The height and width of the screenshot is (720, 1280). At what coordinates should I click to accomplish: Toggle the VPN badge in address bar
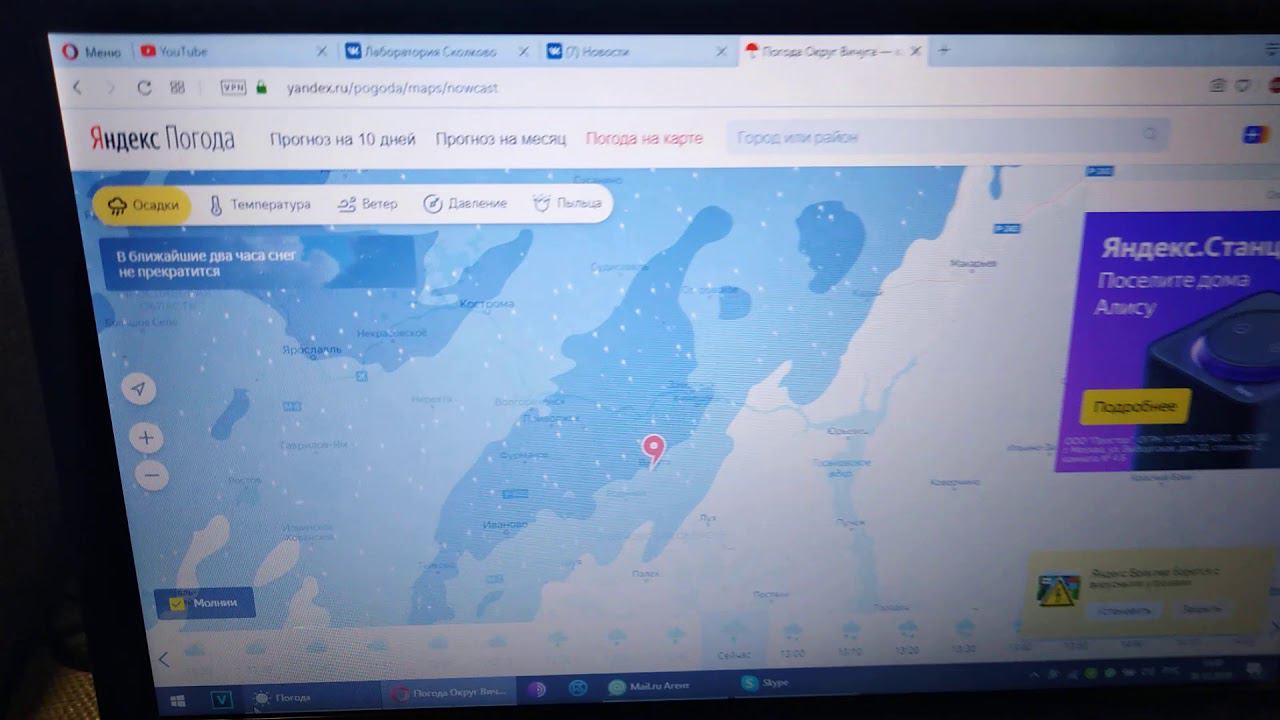tap(233, 88)
